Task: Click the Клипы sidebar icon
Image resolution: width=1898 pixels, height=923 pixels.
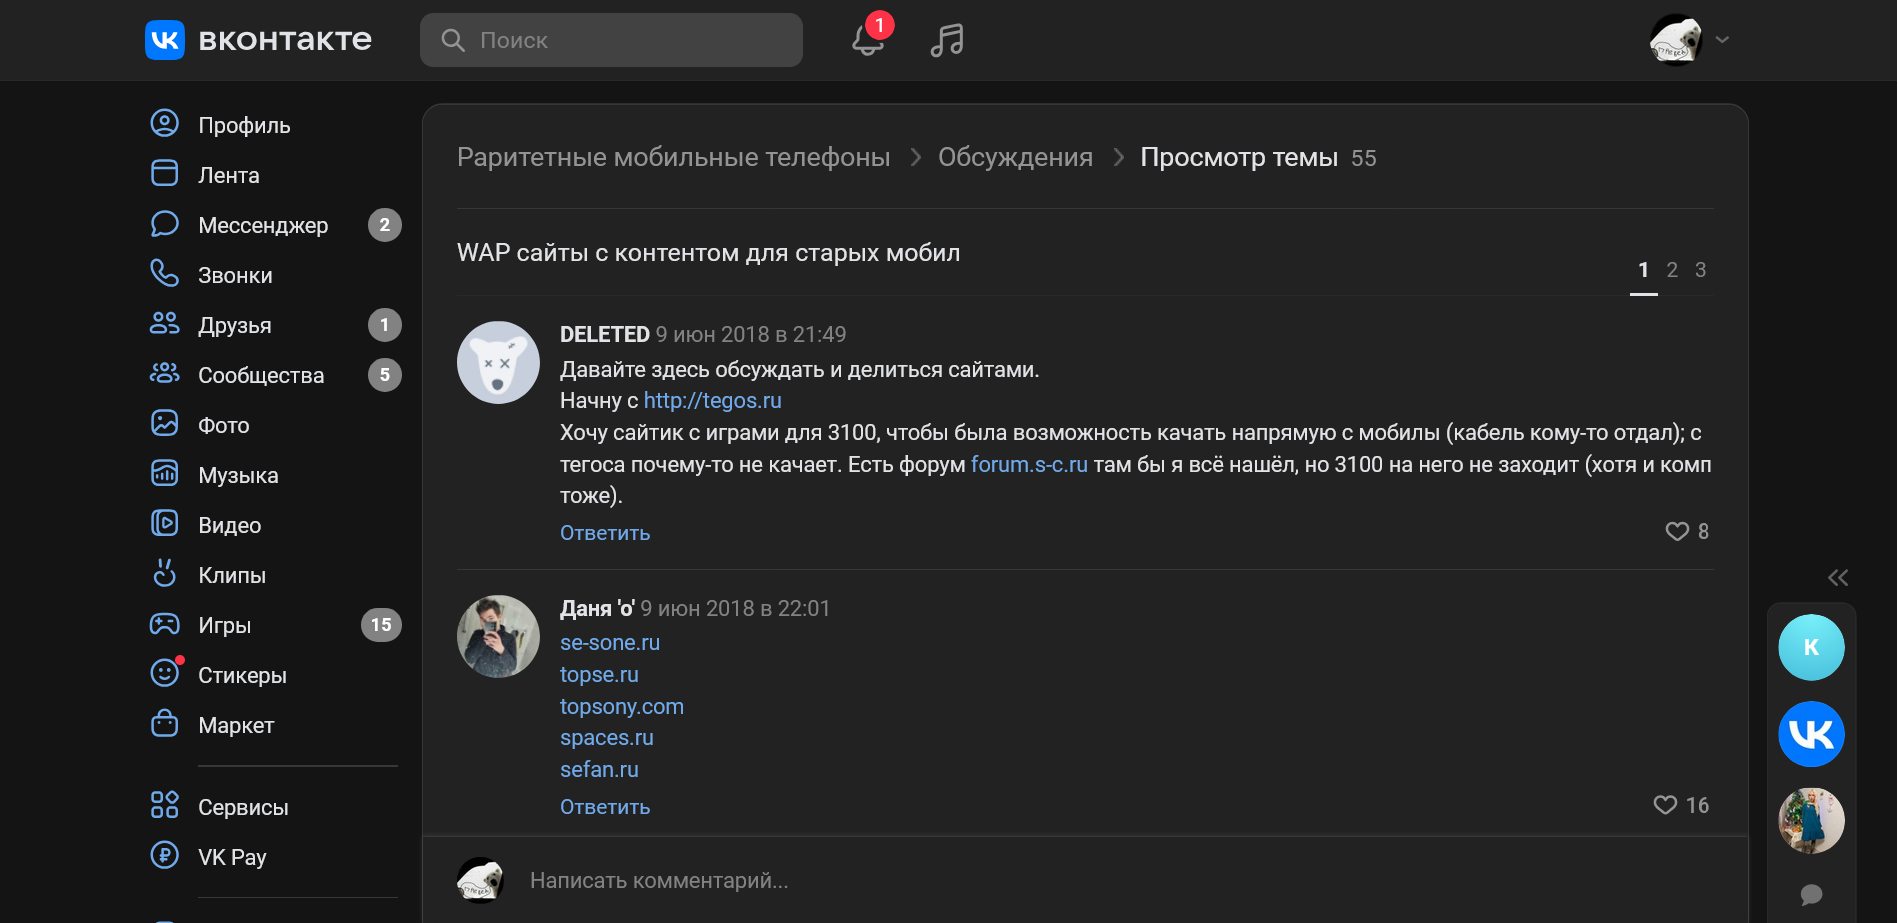Action: tap(164, 574)
